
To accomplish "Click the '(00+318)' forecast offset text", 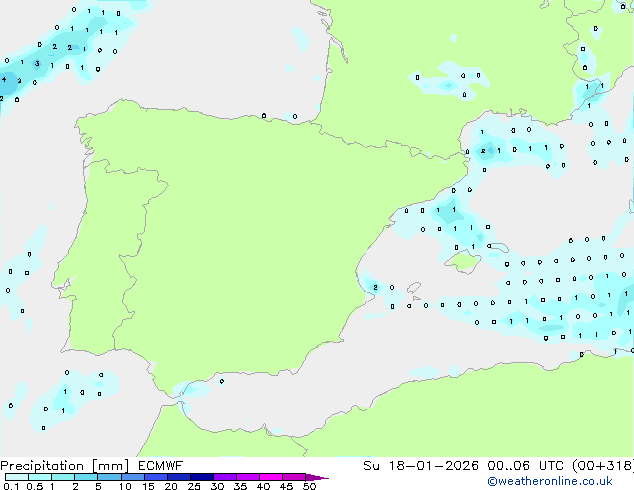I will [603, 466].
